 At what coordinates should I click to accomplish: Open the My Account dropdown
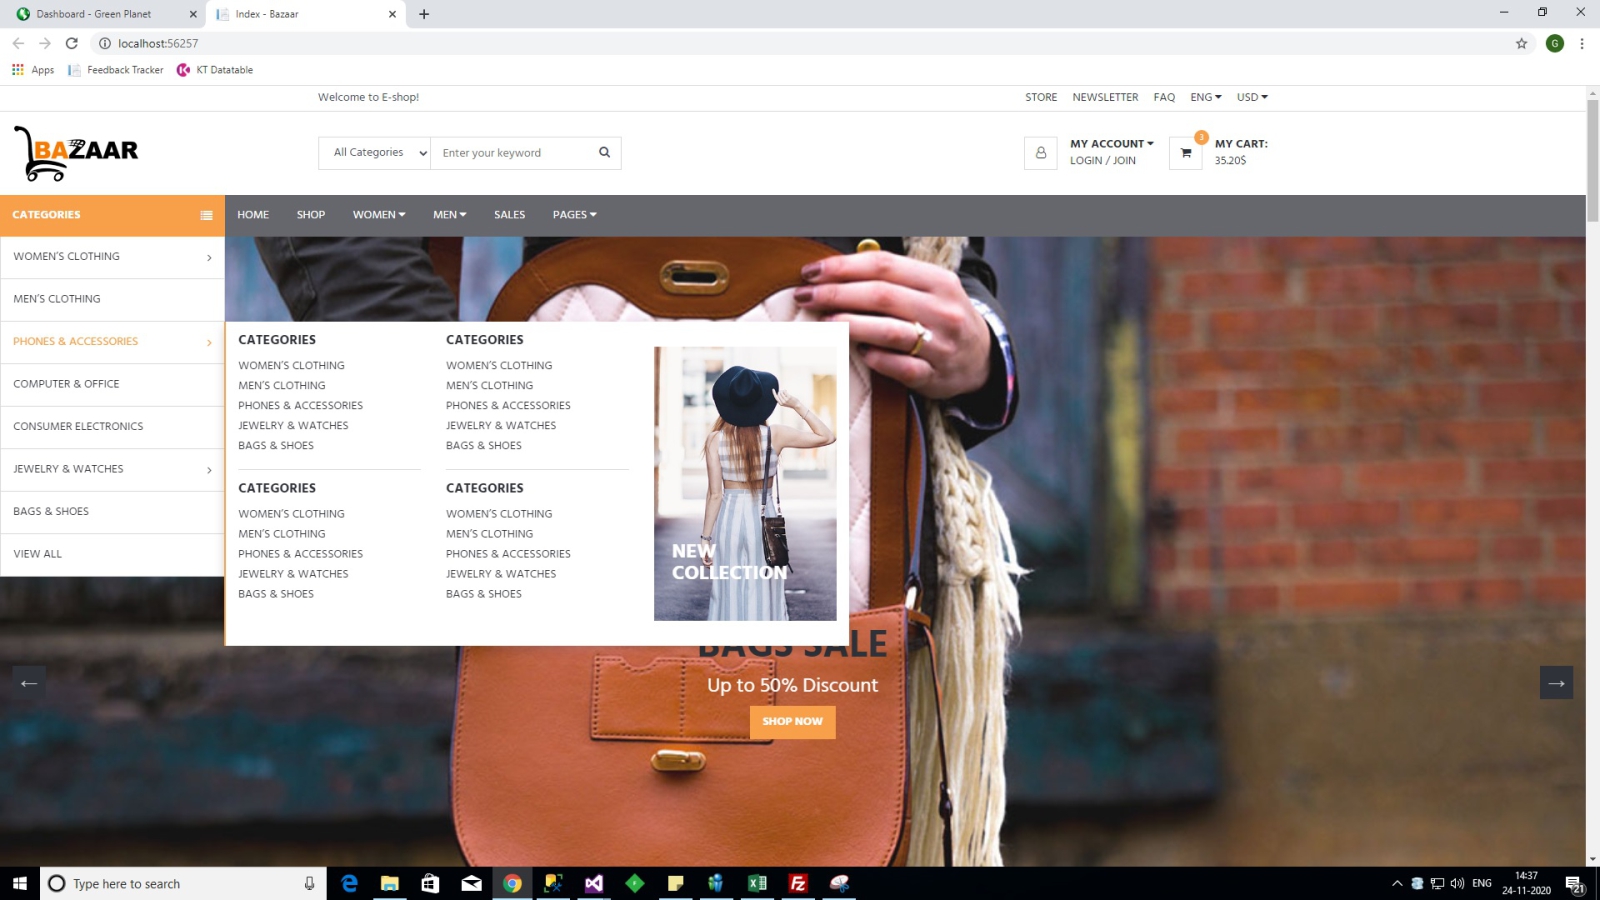(x=1111, y=144)
